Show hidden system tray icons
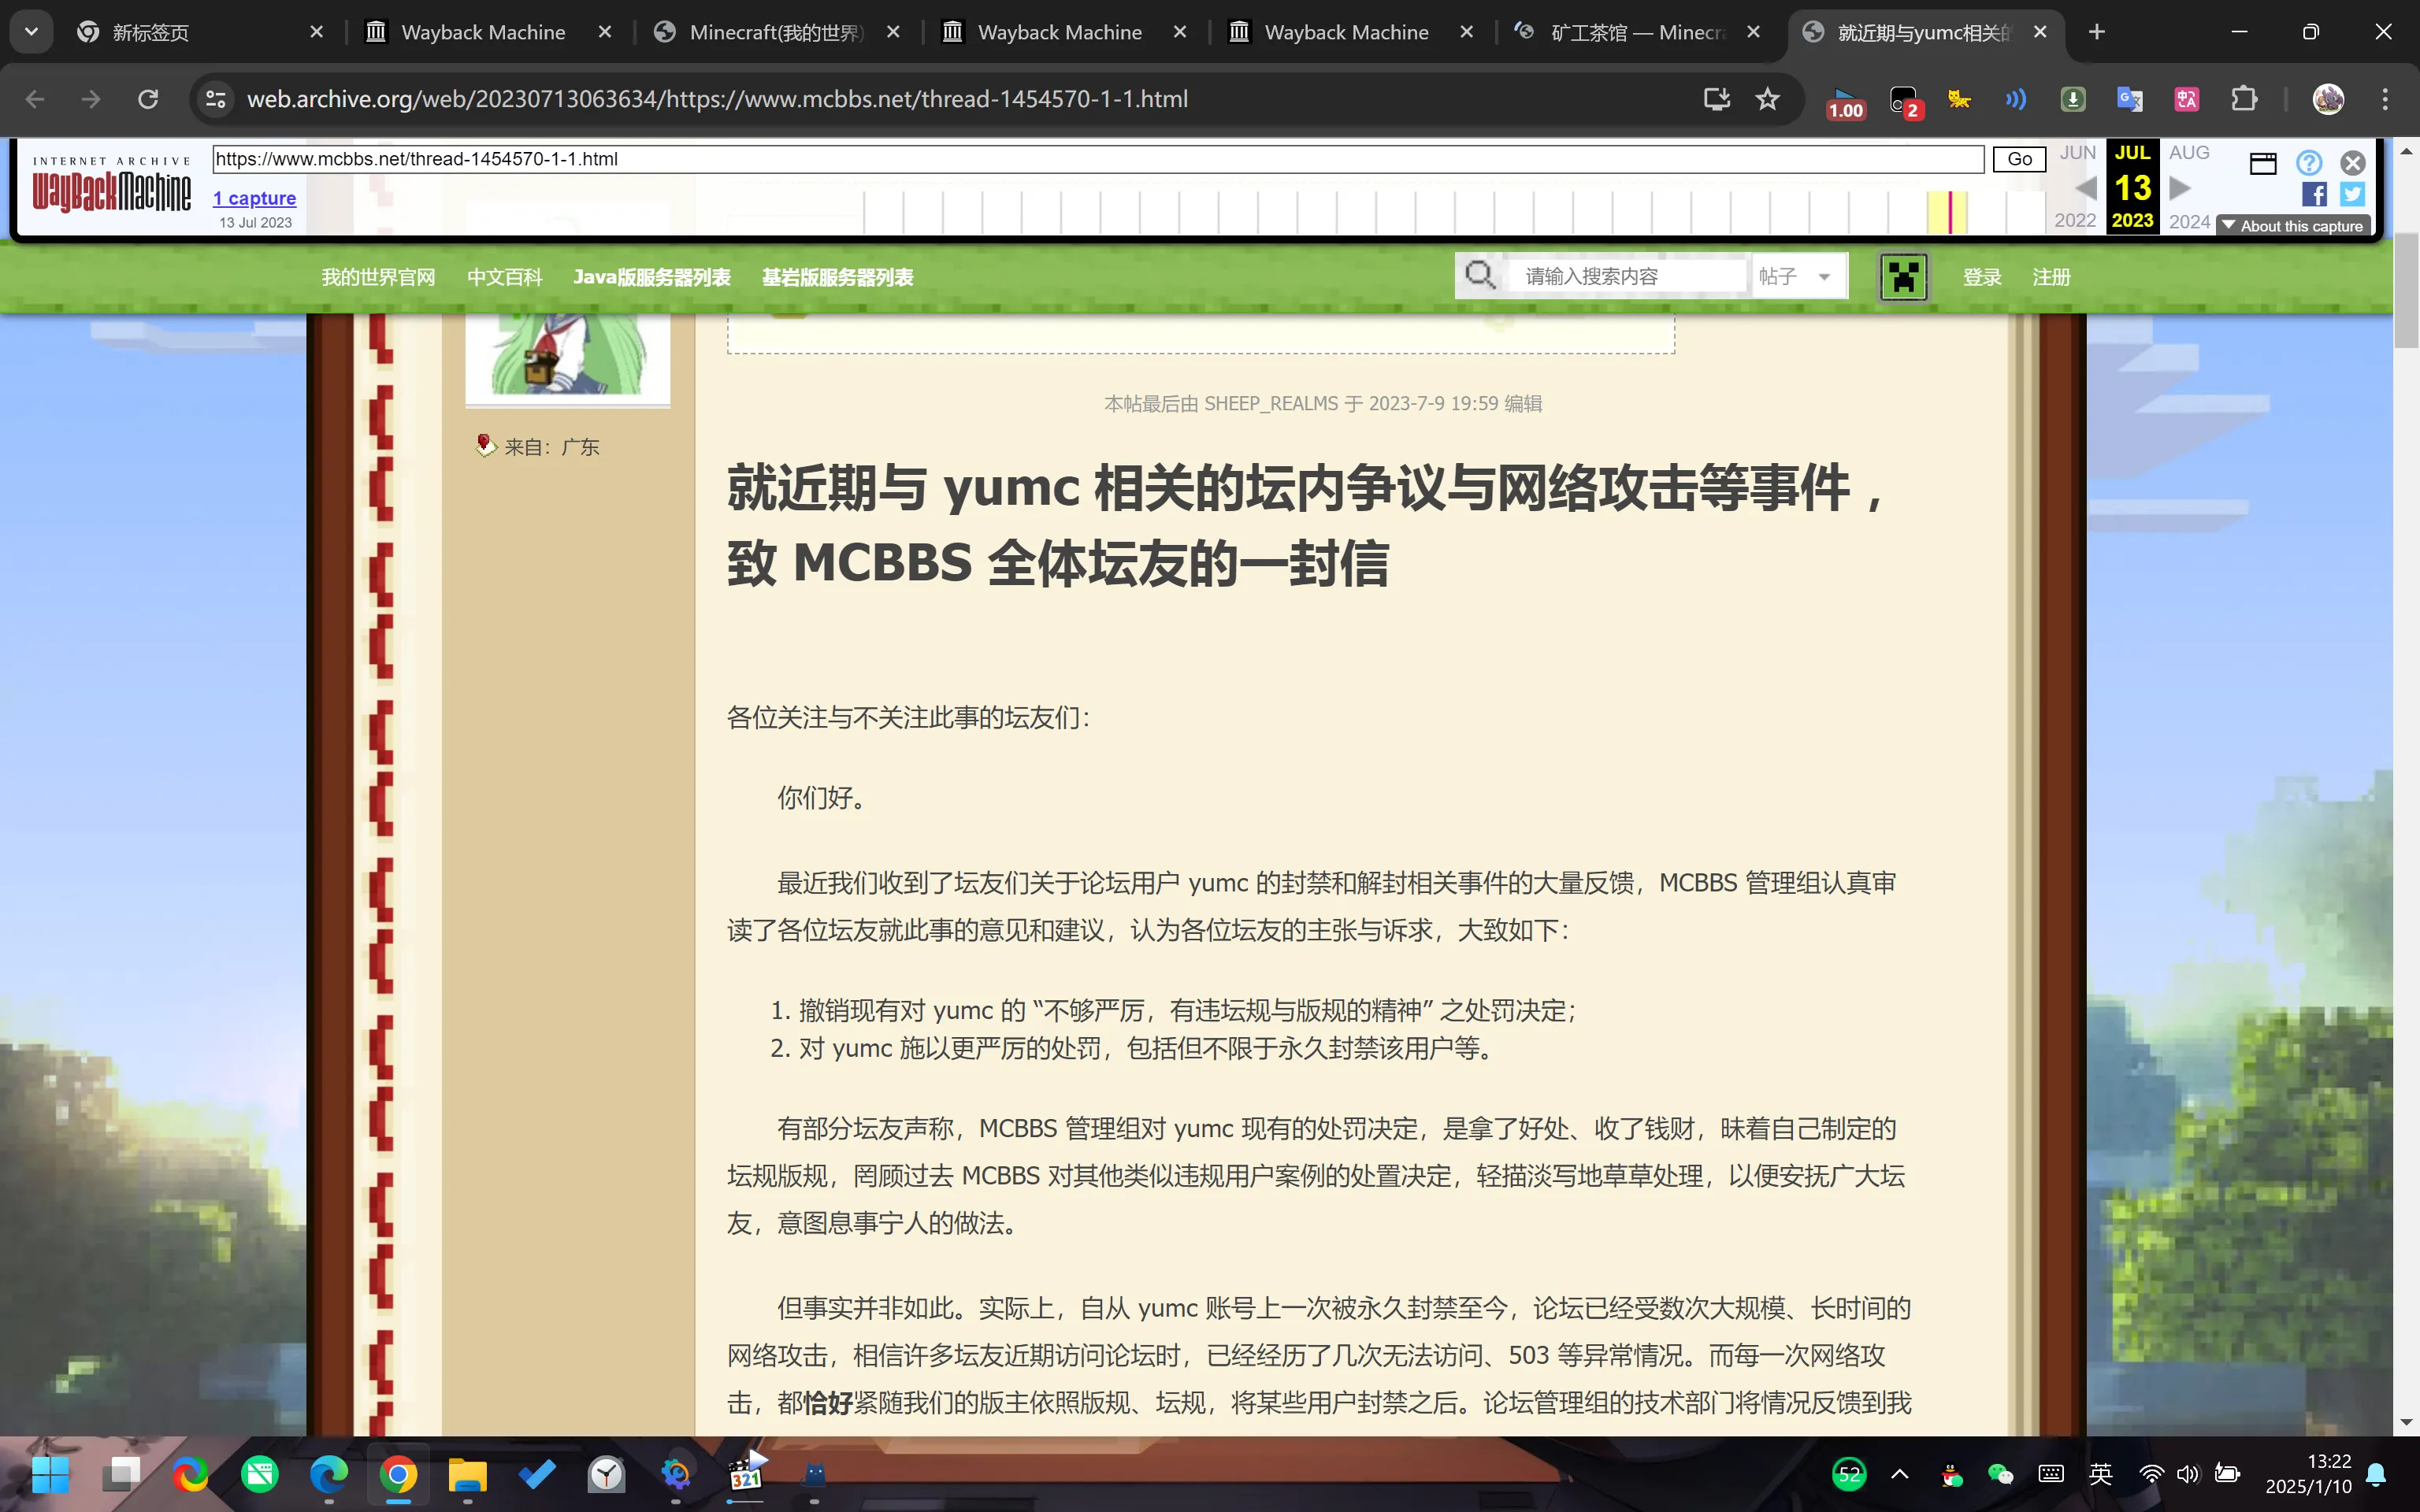 [1900, 1474]
